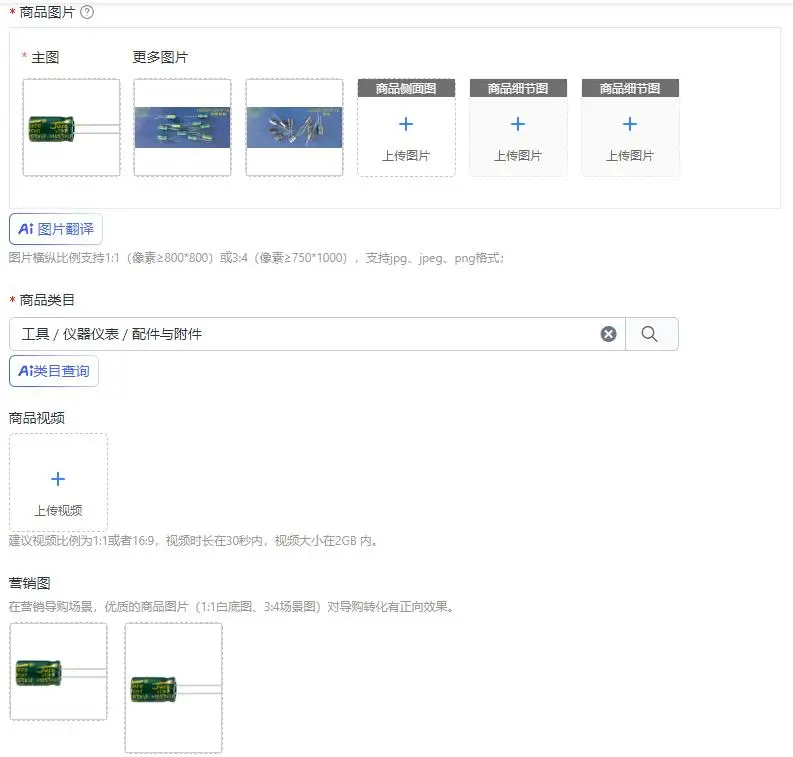This screenshot has height=757, width=793.
Task: Click the 上传视频 upload box
Action: 58,482
